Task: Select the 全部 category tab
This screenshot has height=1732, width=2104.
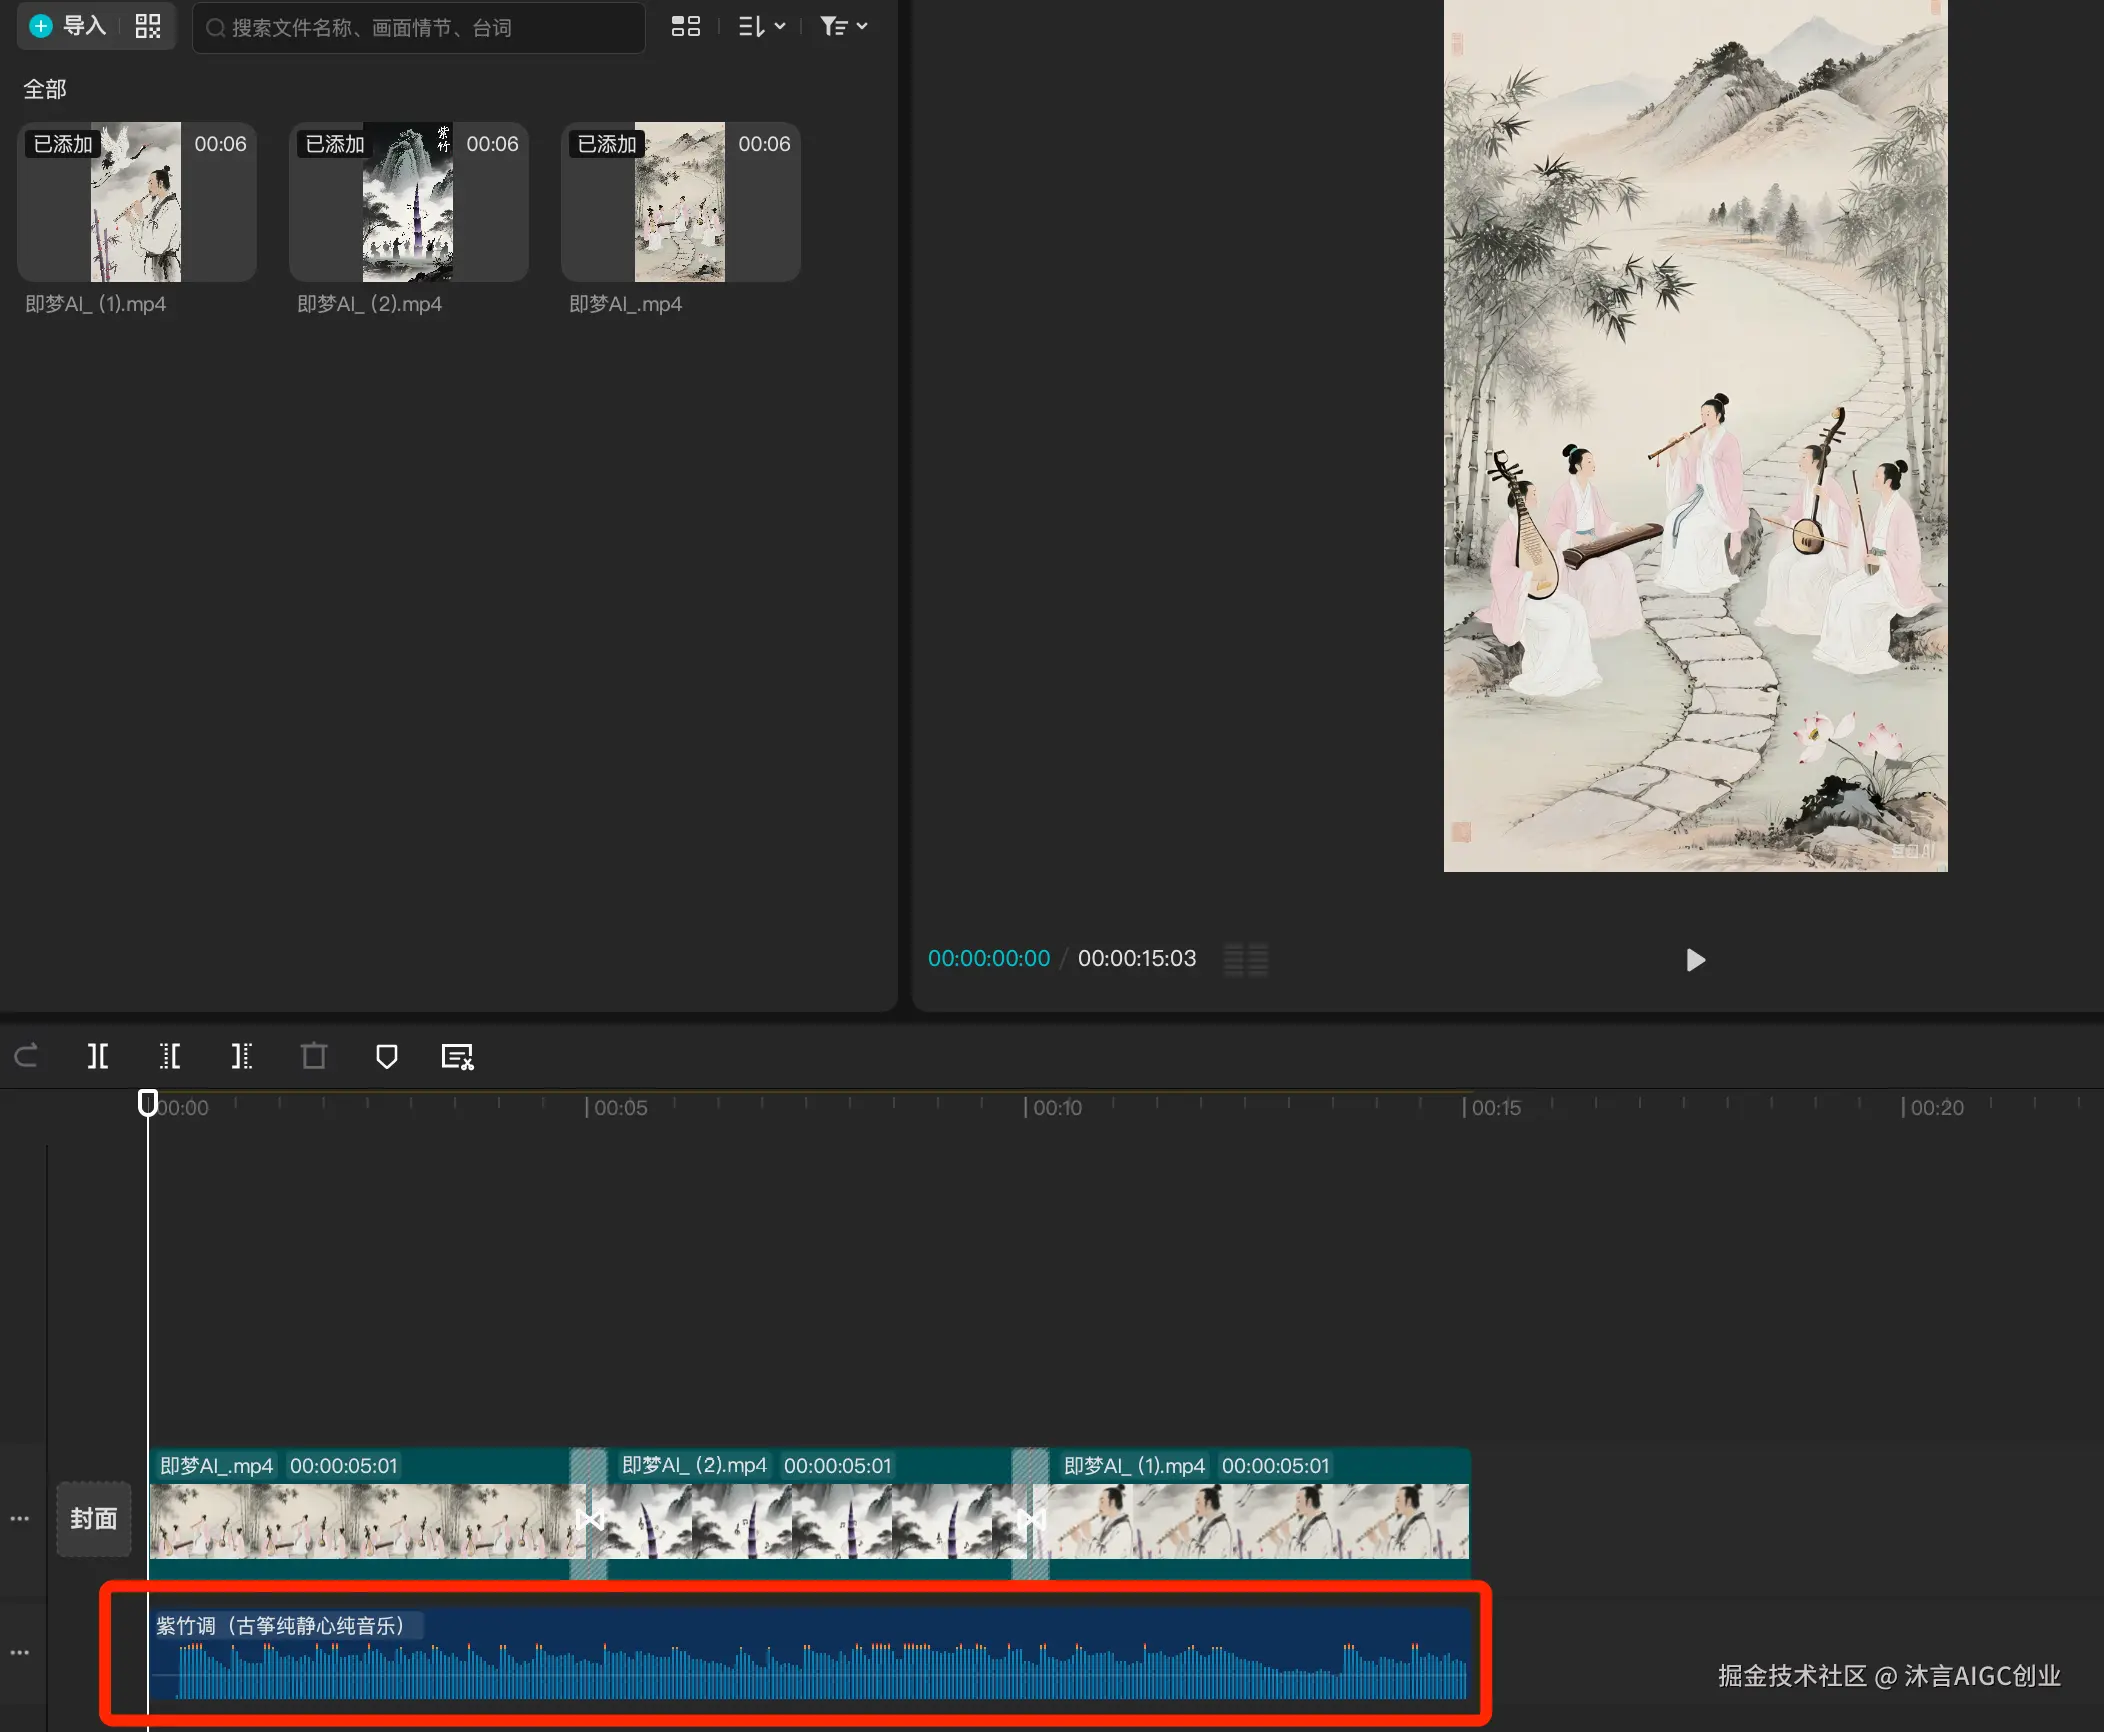Action: (45, 89)
